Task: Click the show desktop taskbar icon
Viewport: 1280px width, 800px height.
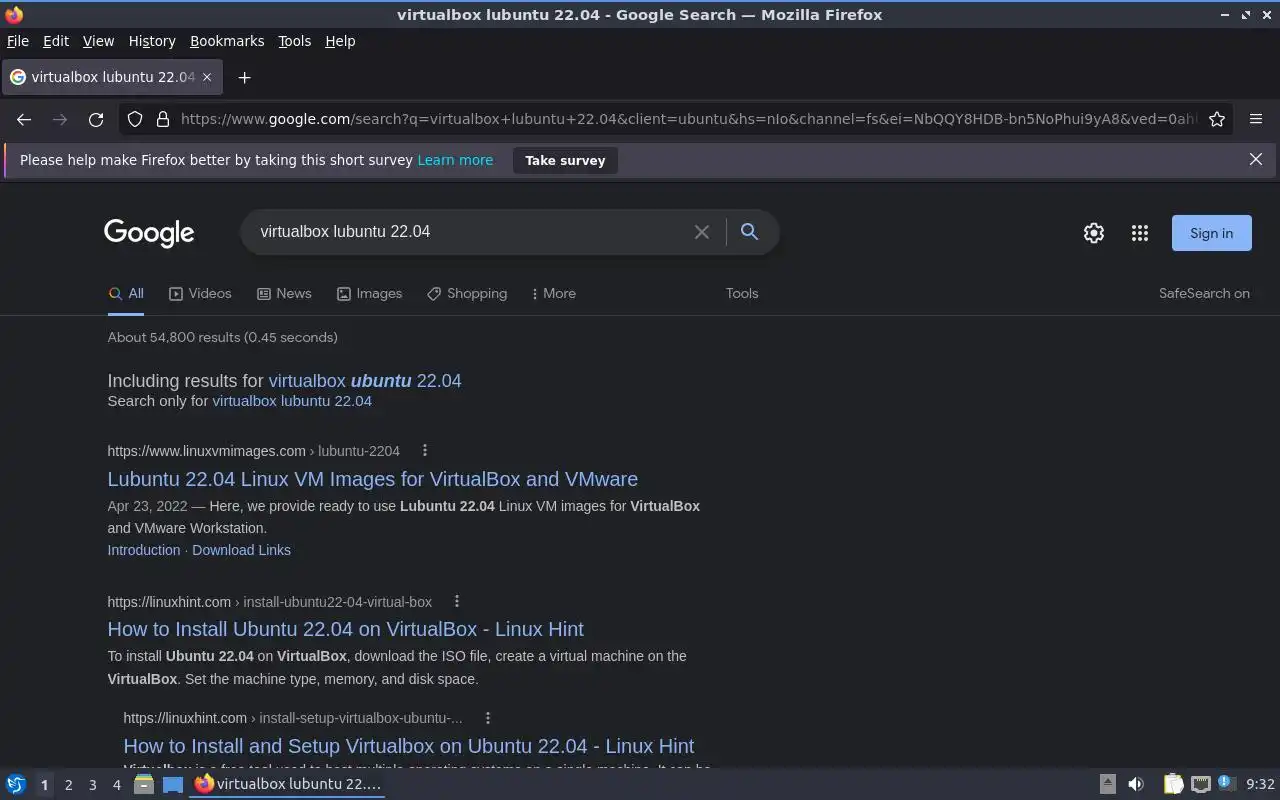Action: point(173,784)
